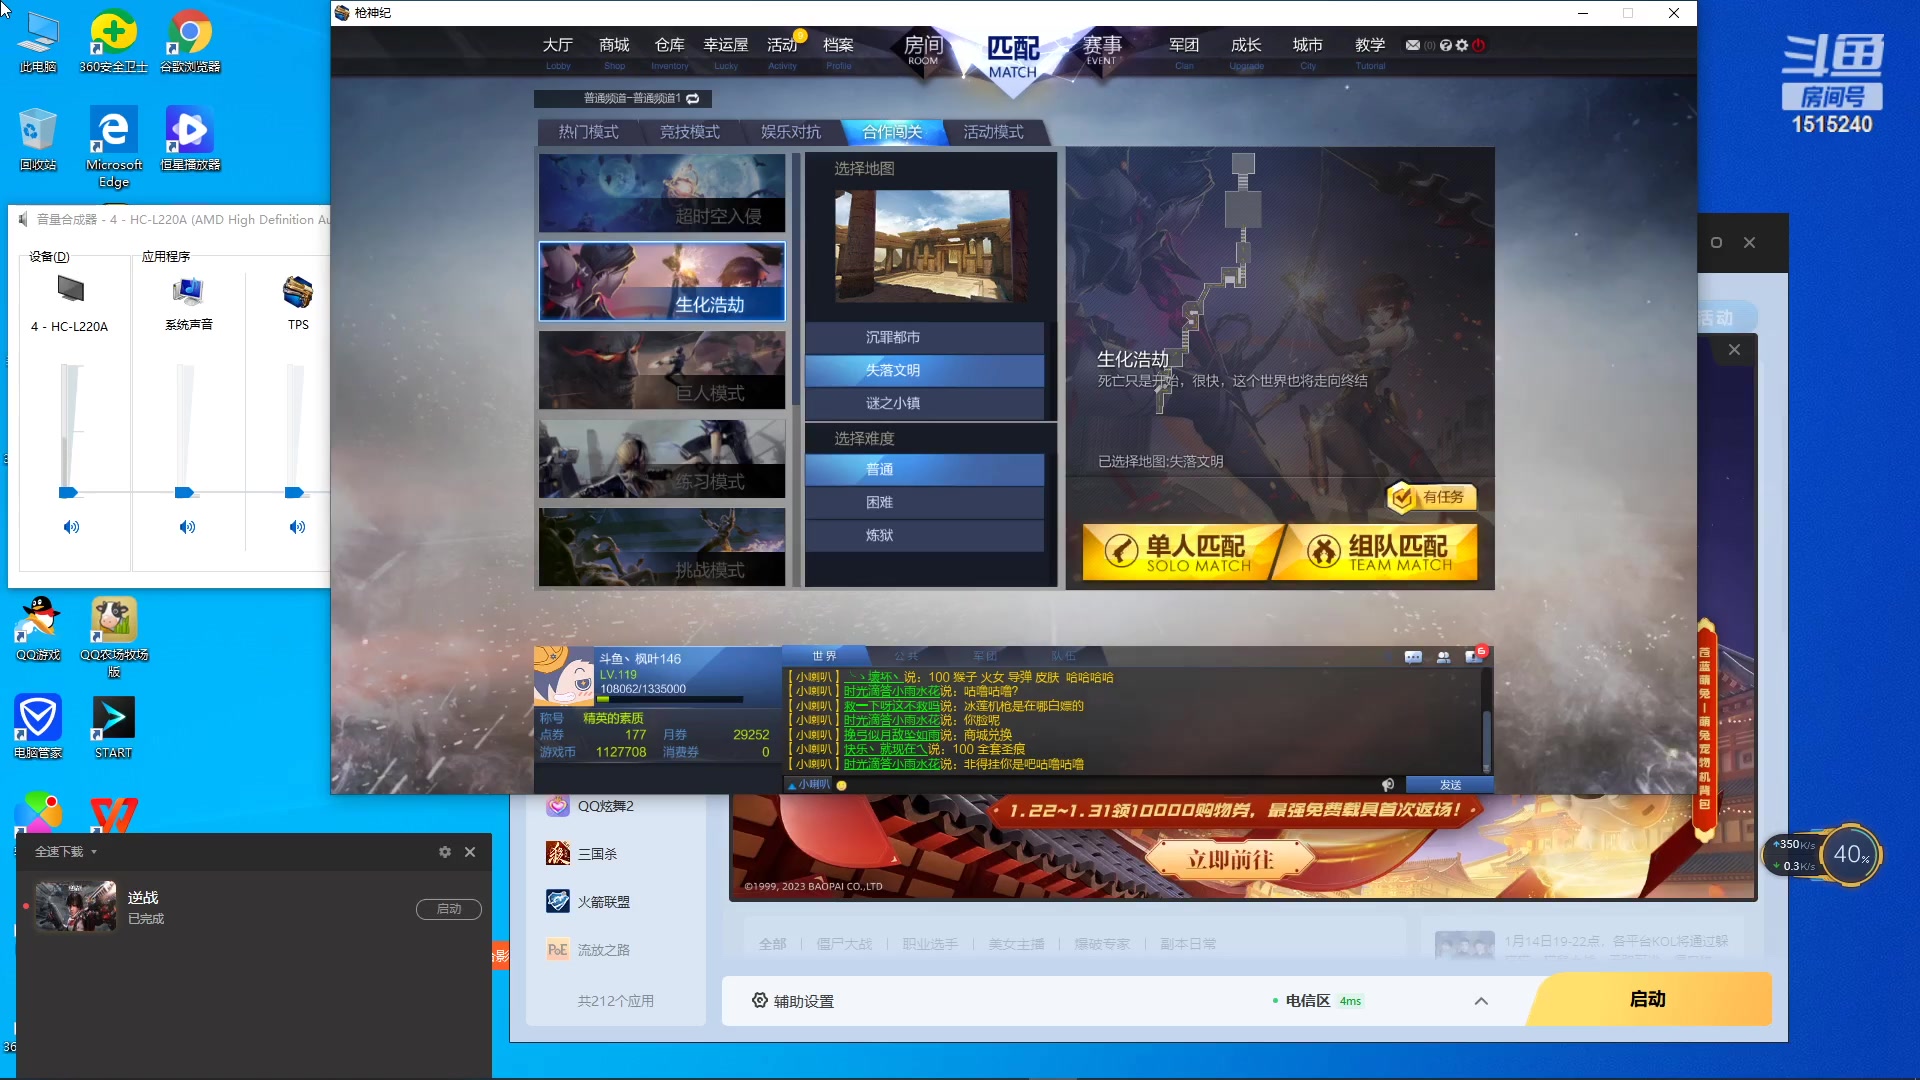1920x1080 pixels.
Task: Click 立即前往 banner button
Action: [1230, 860]
